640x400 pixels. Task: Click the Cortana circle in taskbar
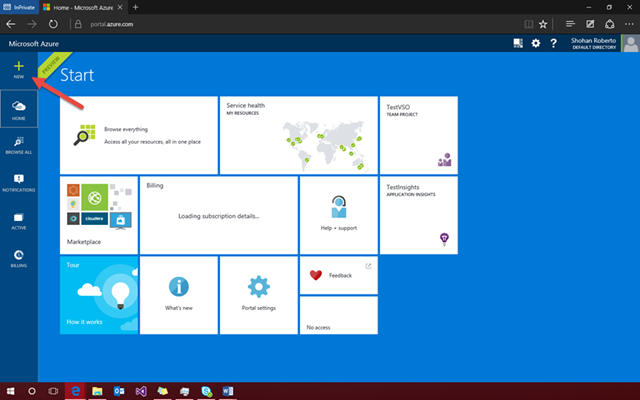(x=31, y=391)
